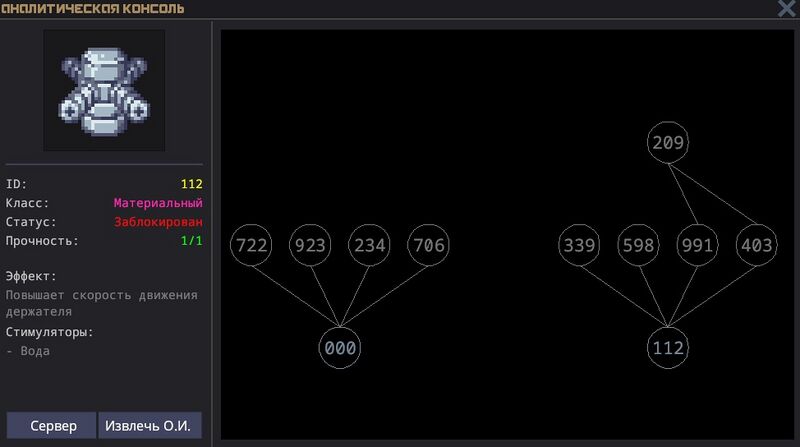The height and width of the screenshot is (447, 800).
Task: Select the root node 000
Action: [339, 348]
